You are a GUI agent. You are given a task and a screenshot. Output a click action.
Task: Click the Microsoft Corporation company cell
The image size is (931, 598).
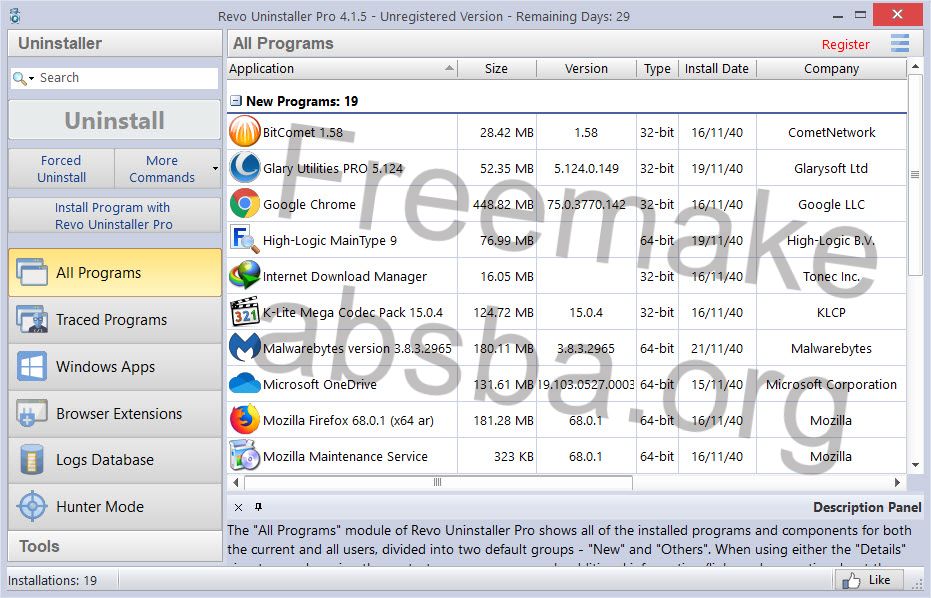(831, 384)
